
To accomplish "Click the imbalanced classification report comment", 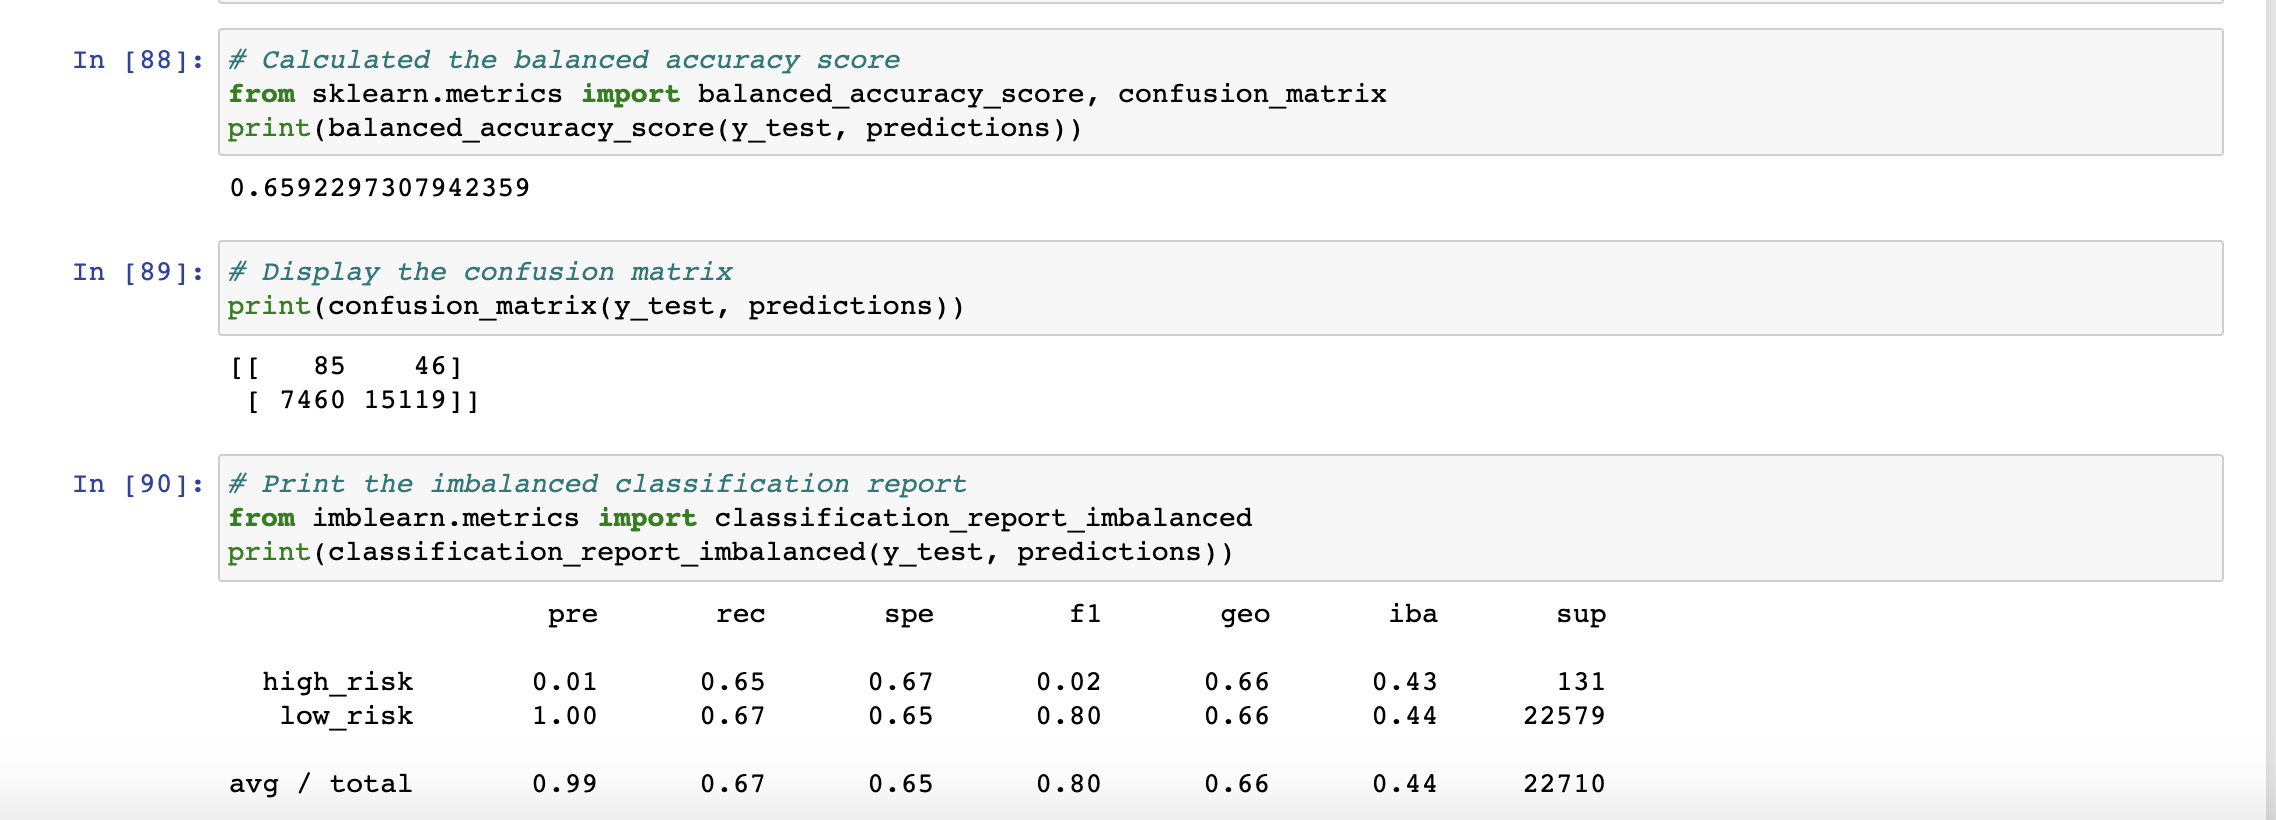I will point(597,484).
